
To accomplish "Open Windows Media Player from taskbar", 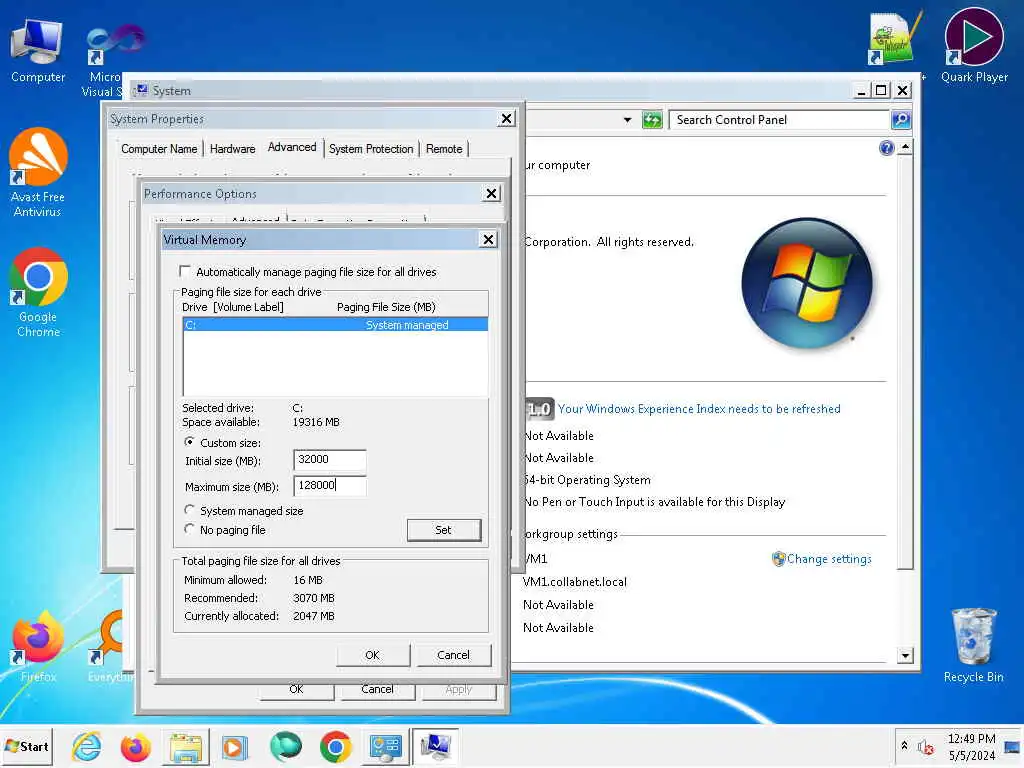I will [234, 746].
